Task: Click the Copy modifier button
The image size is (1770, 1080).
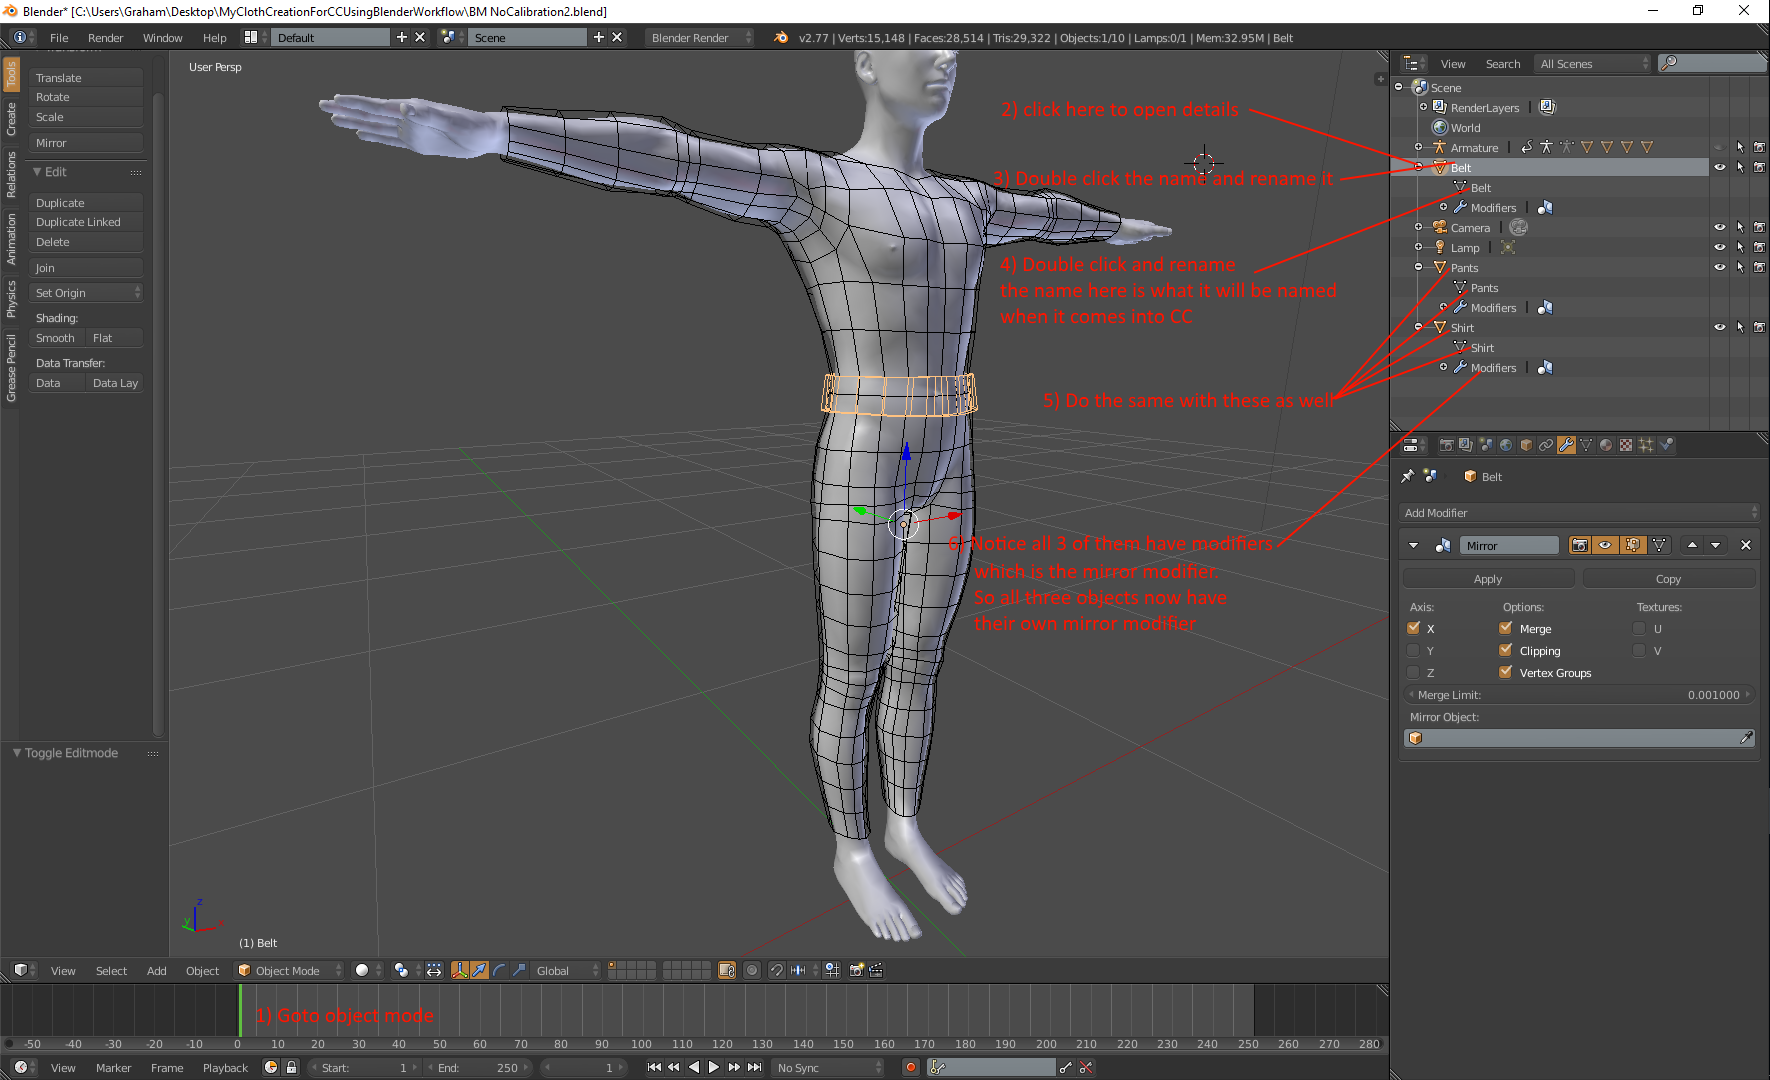Action: point(1668,578)
